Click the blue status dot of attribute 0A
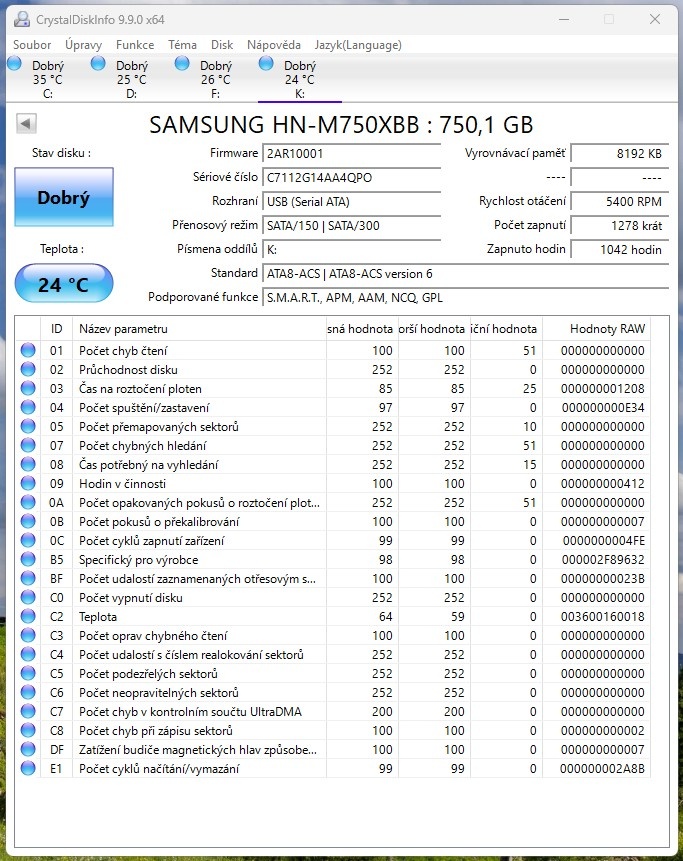This screenshot has height=861, width=683. [x=28, y=502]
